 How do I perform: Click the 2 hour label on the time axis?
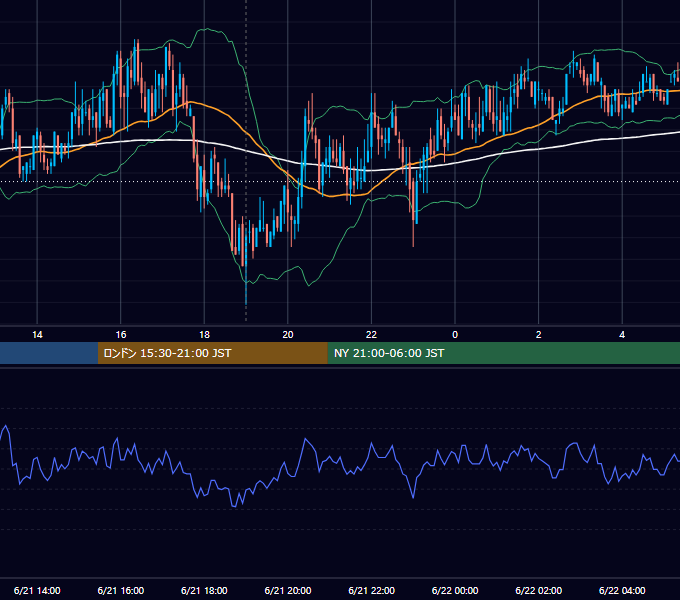[539, 335]
